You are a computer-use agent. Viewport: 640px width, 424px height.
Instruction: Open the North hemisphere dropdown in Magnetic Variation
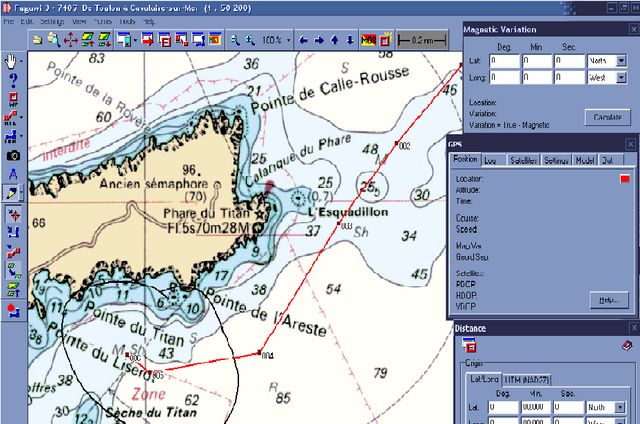pyautogui.click(x=621, y=61)
